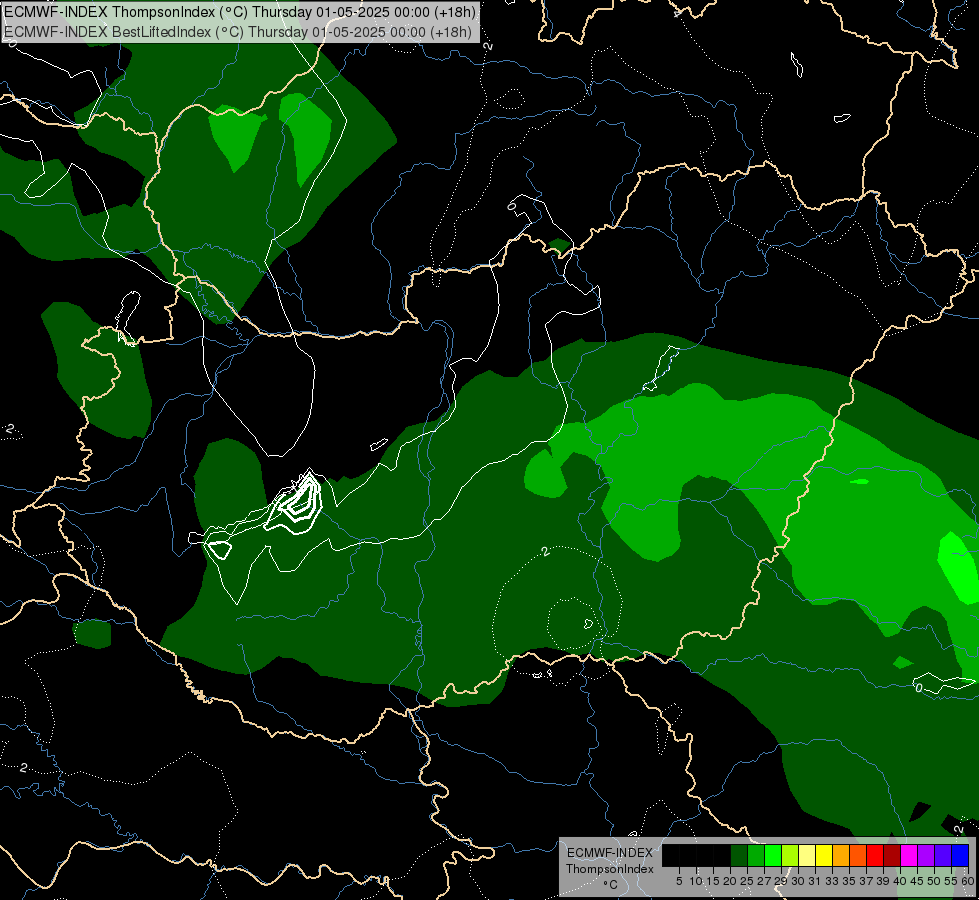The height and width of the screenshot is (900, 979).
Task: Click the °C unit label in legend
Action: (610, 884)
